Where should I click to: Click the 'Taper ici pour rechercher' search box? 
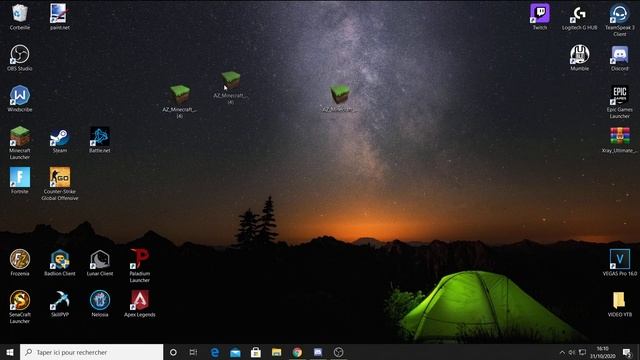tap(91, 352)
